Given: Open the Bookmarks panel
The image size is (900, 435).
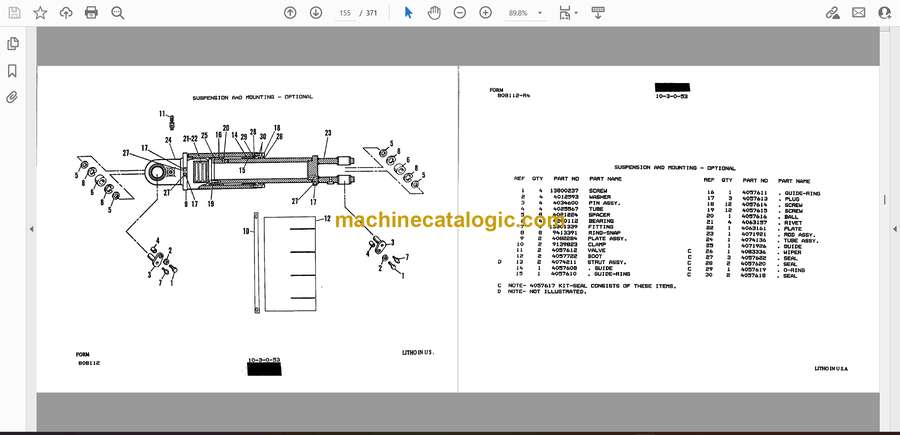Looking at the screenshot, I should point(12,71).
